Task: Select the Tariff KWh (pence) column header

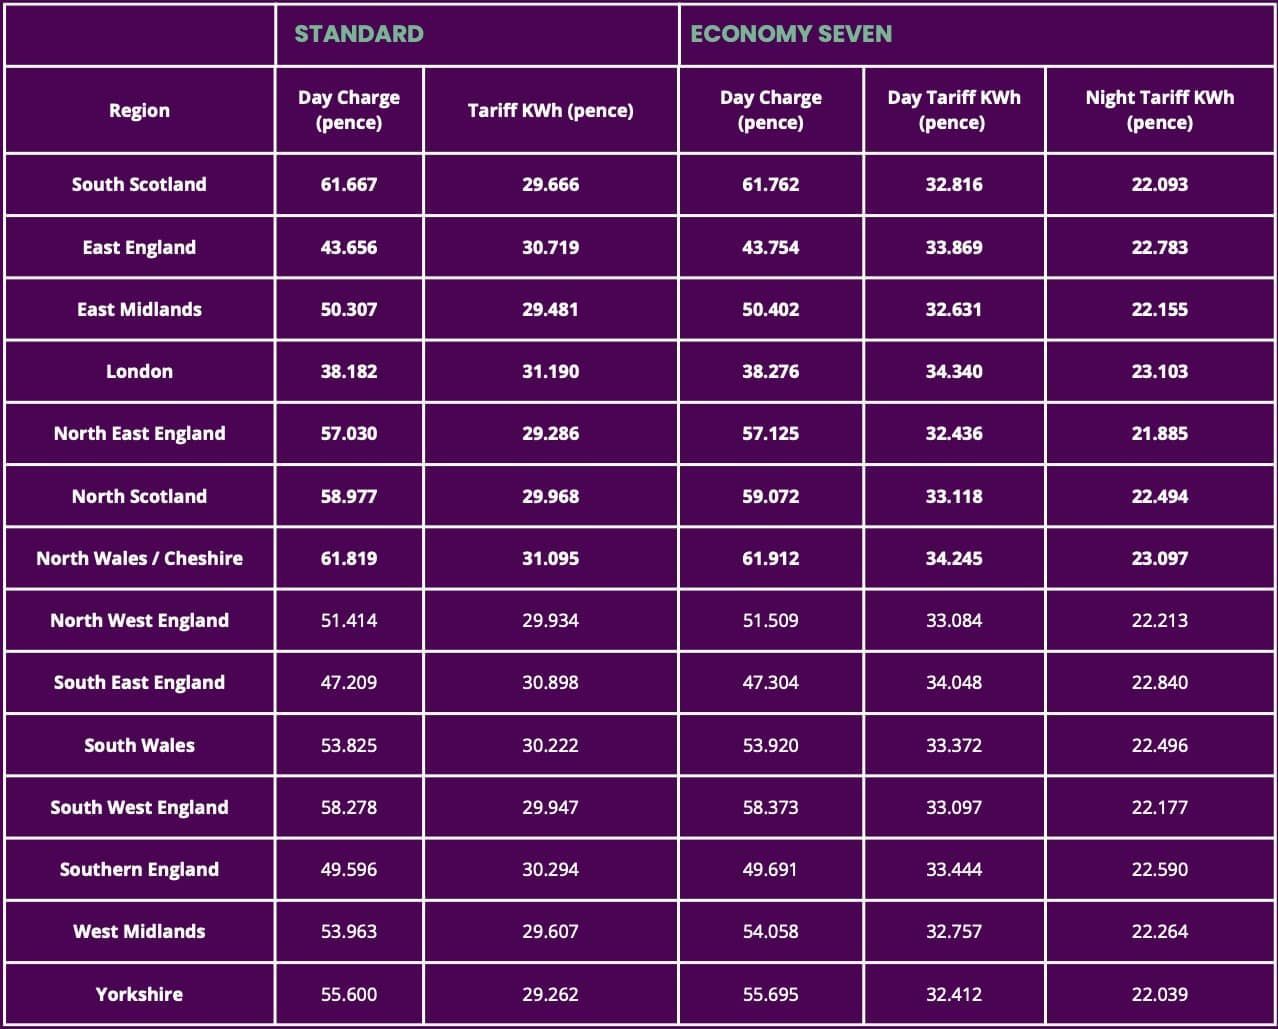Action: pyautogui.click(x=550, y=110)
